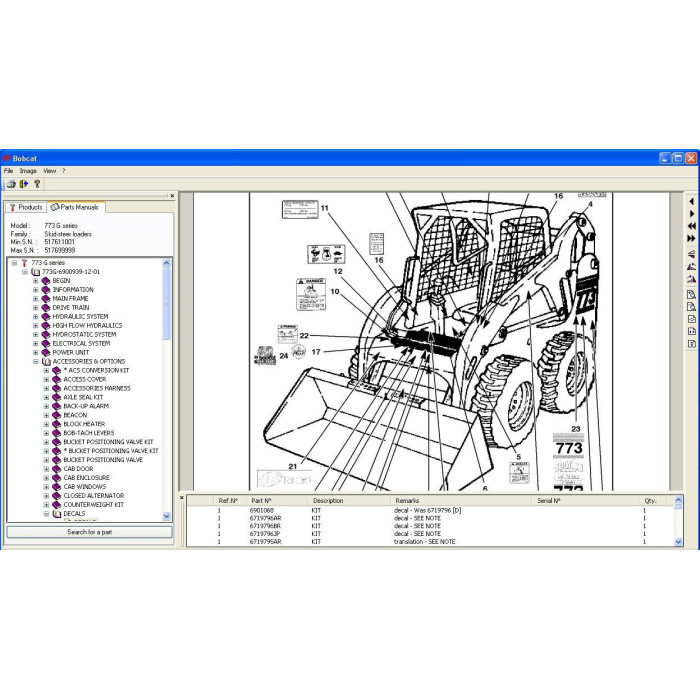Select the part number 6901068 row
The width and height of the screenshot is (700, 700).
pyautogui.click(x=431, y=510)
